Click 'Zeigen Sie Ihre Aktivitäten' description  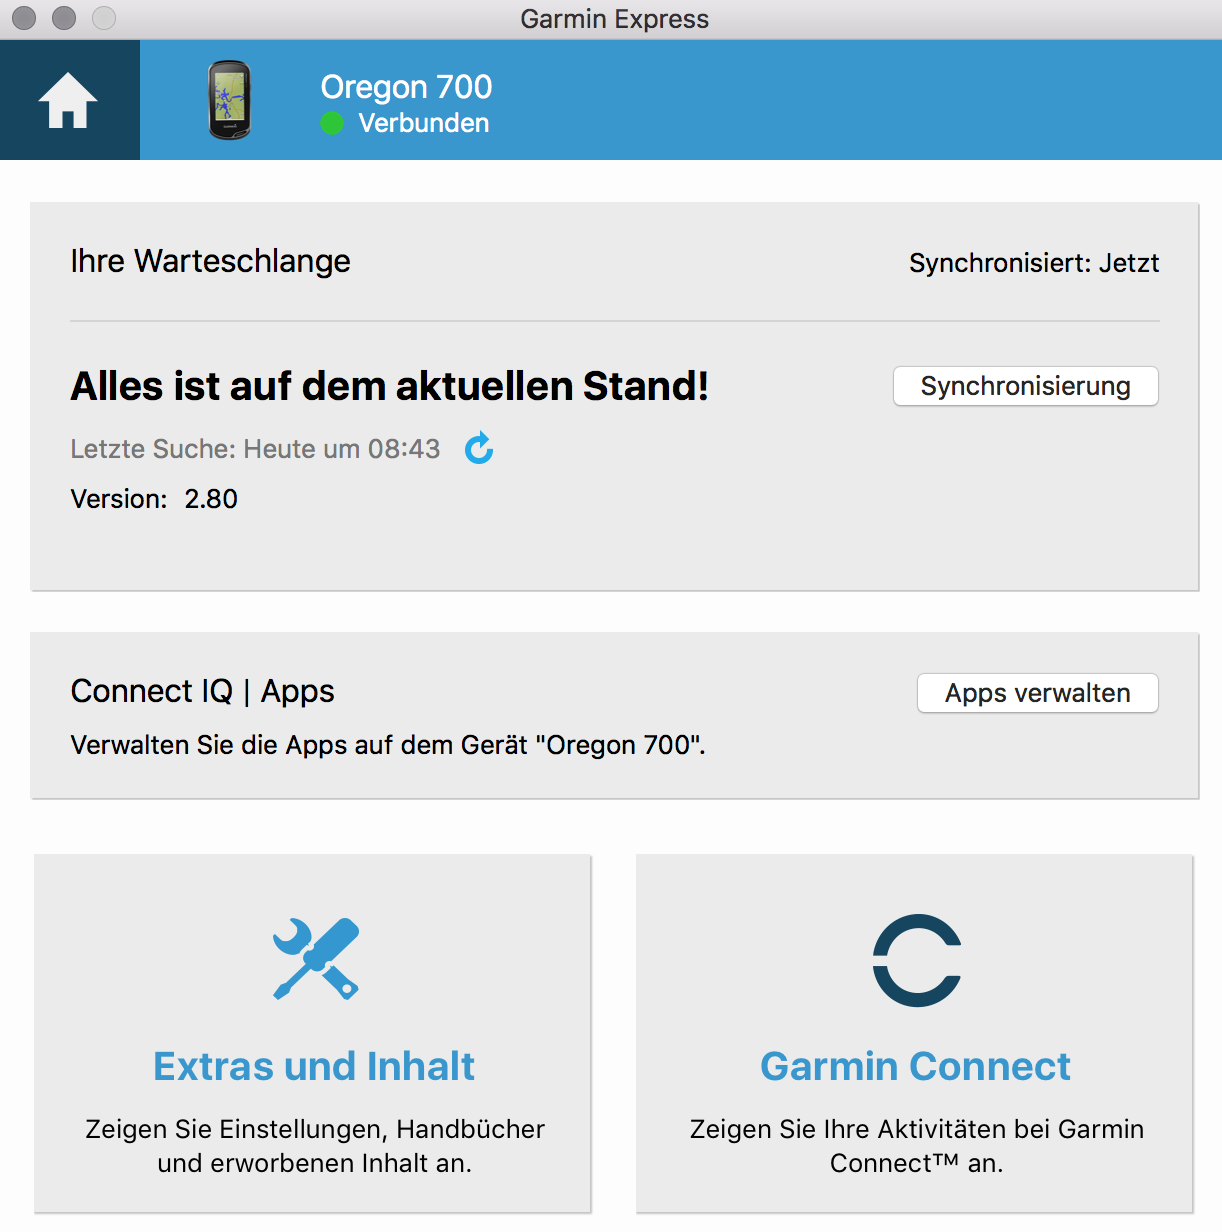click(x=916, y=1146)
